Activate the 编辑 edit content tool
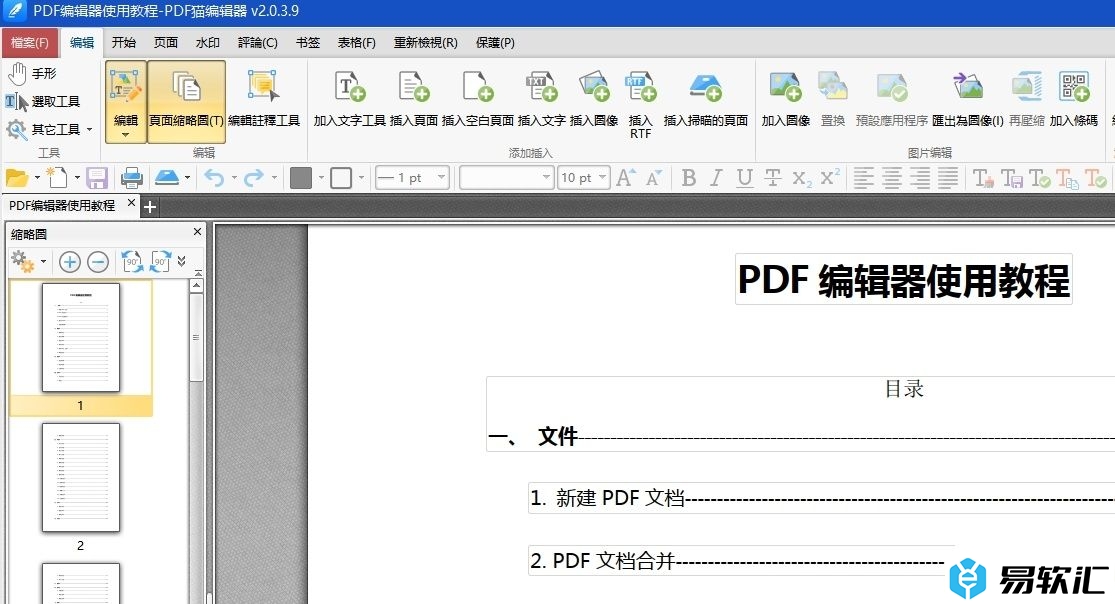 126,101
